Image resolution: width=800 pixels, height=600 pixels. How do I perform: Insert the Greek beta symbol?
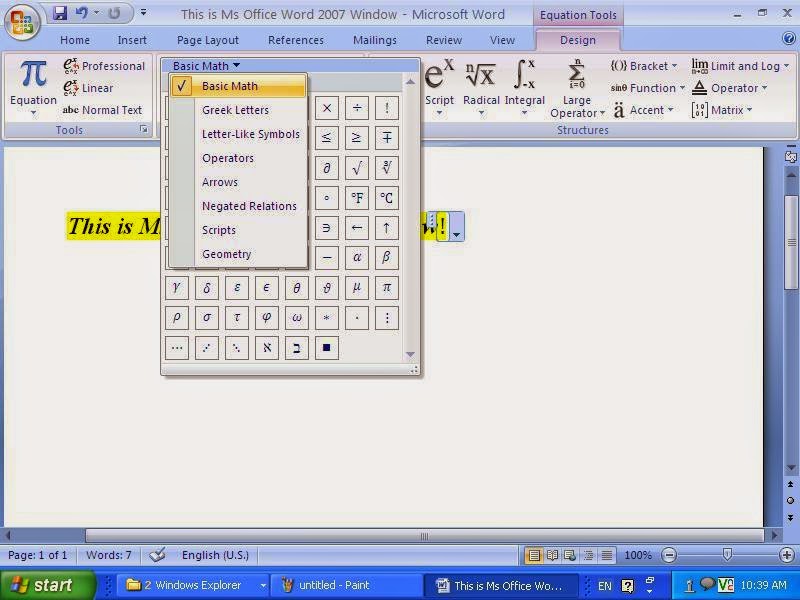tap(387, 258)
